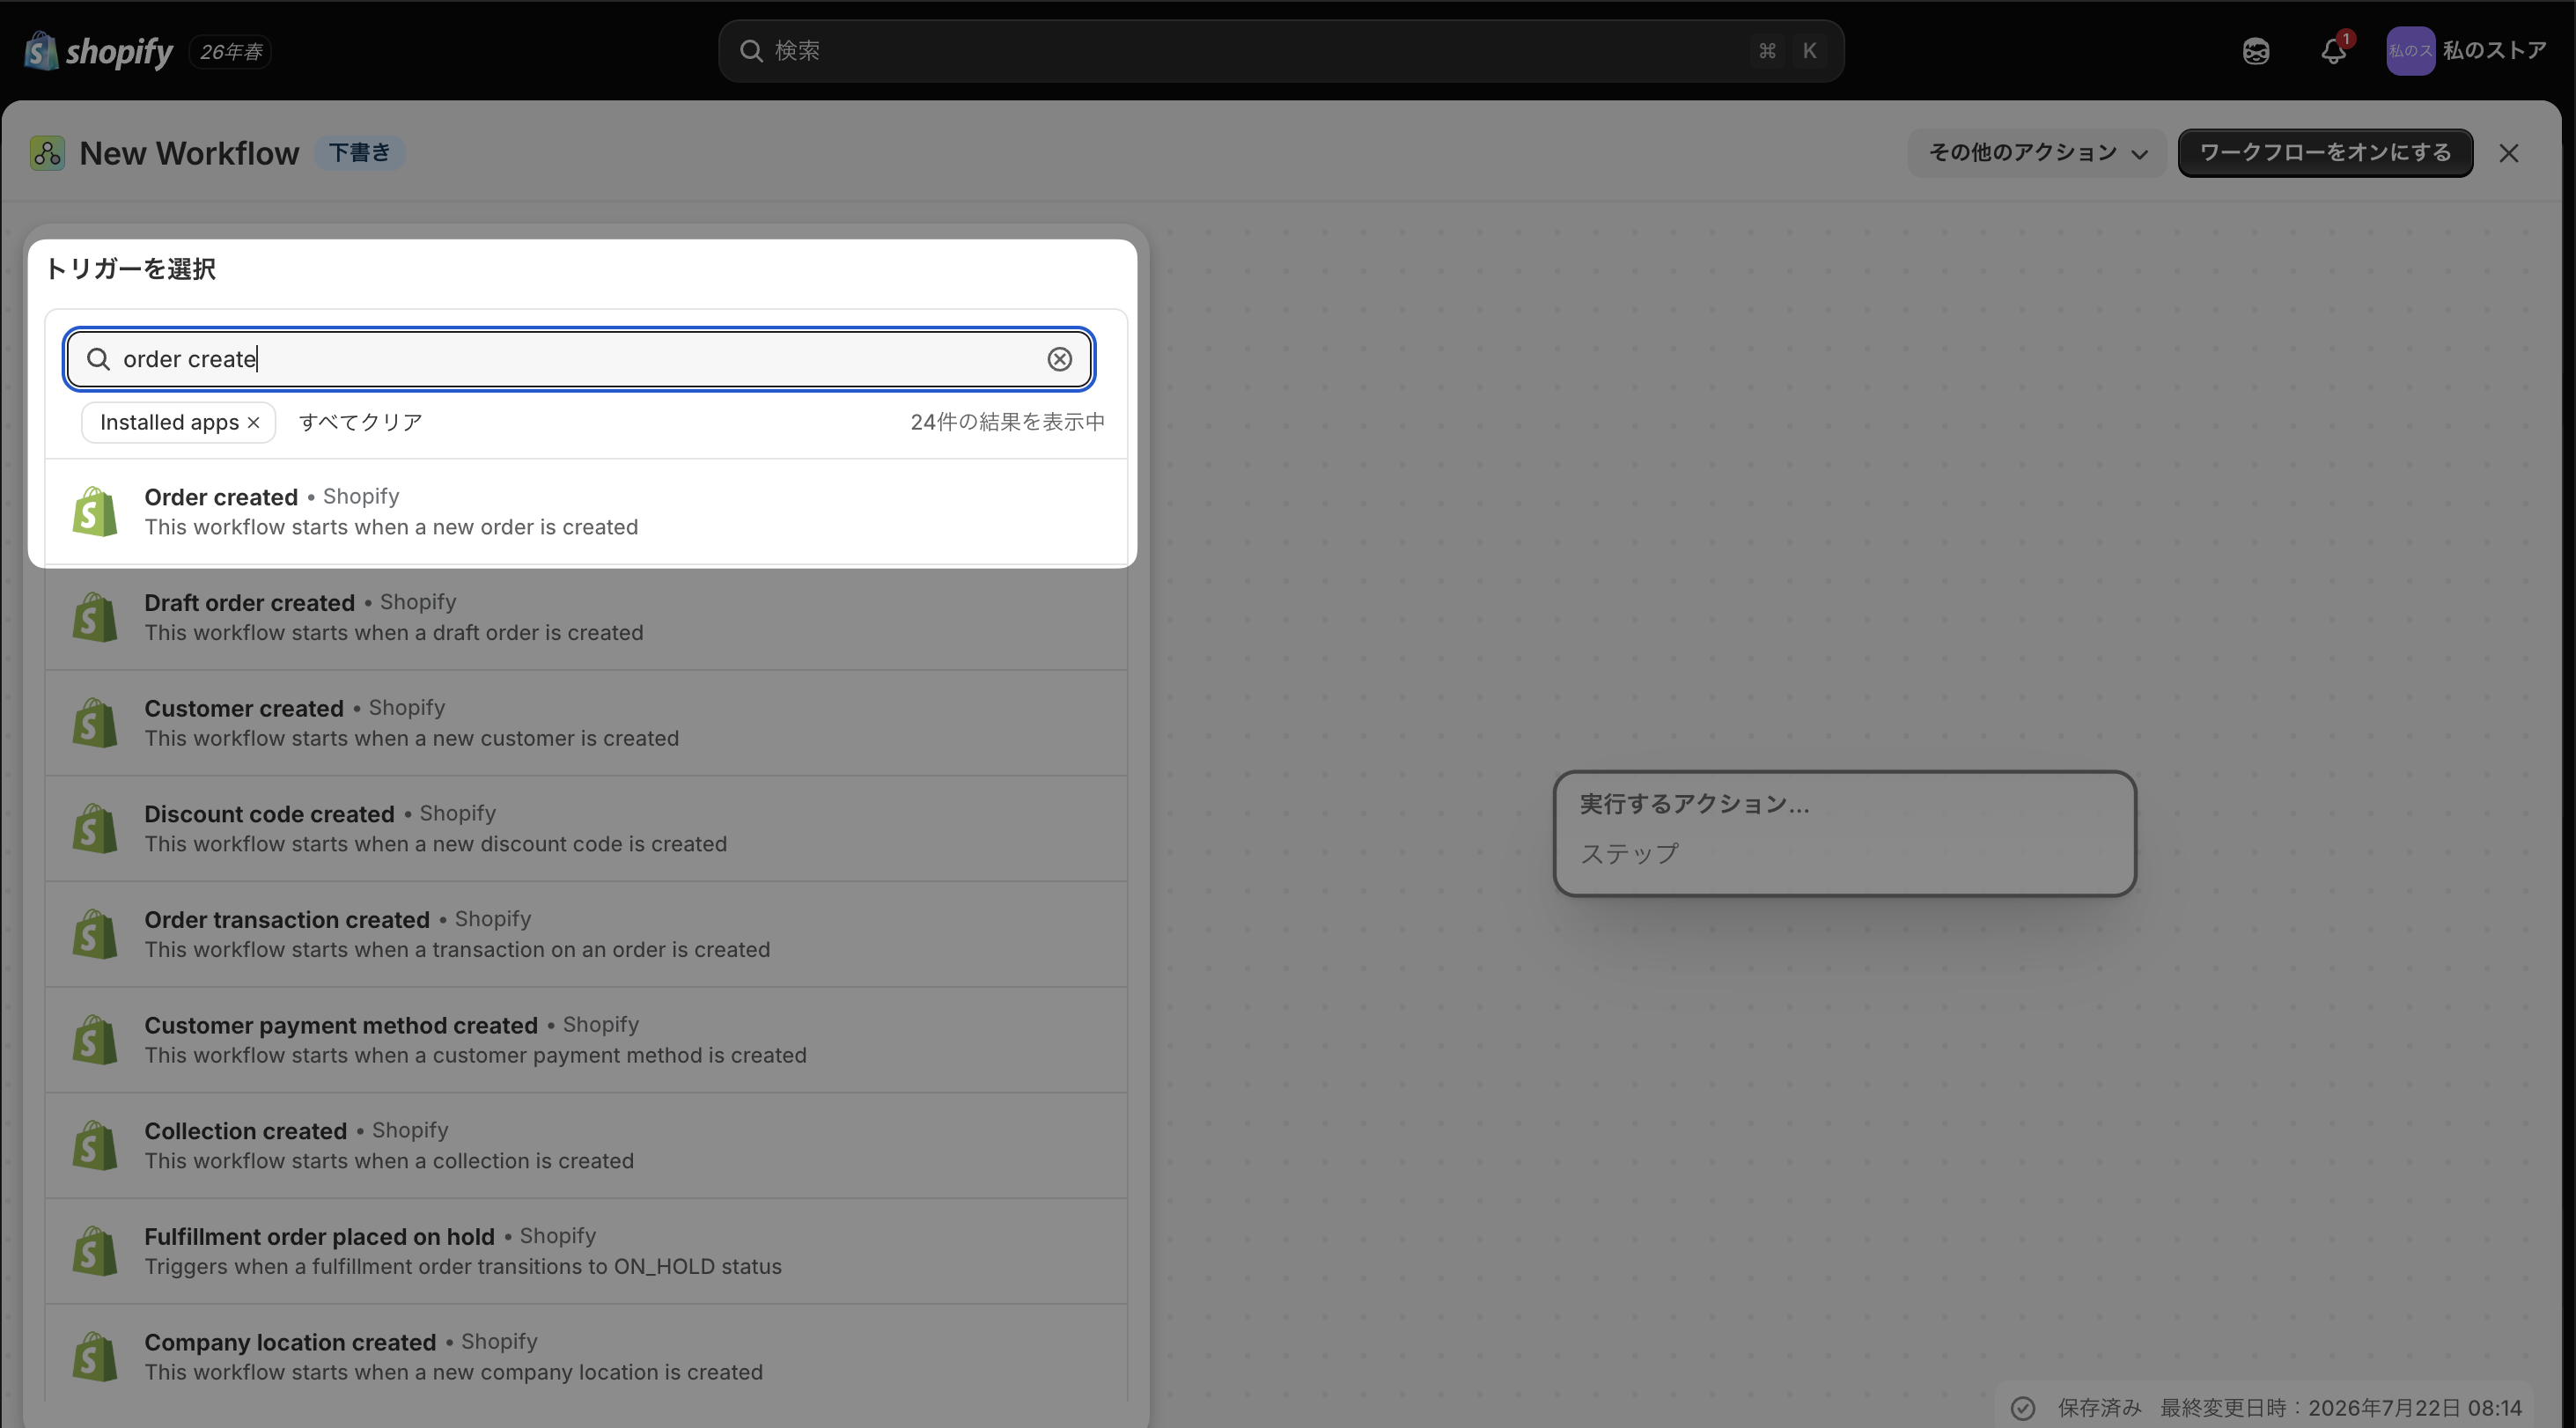Remove the Installed apps filter chip
2576x1428 pixels.
pyautogui.click(x=254, y=423)
